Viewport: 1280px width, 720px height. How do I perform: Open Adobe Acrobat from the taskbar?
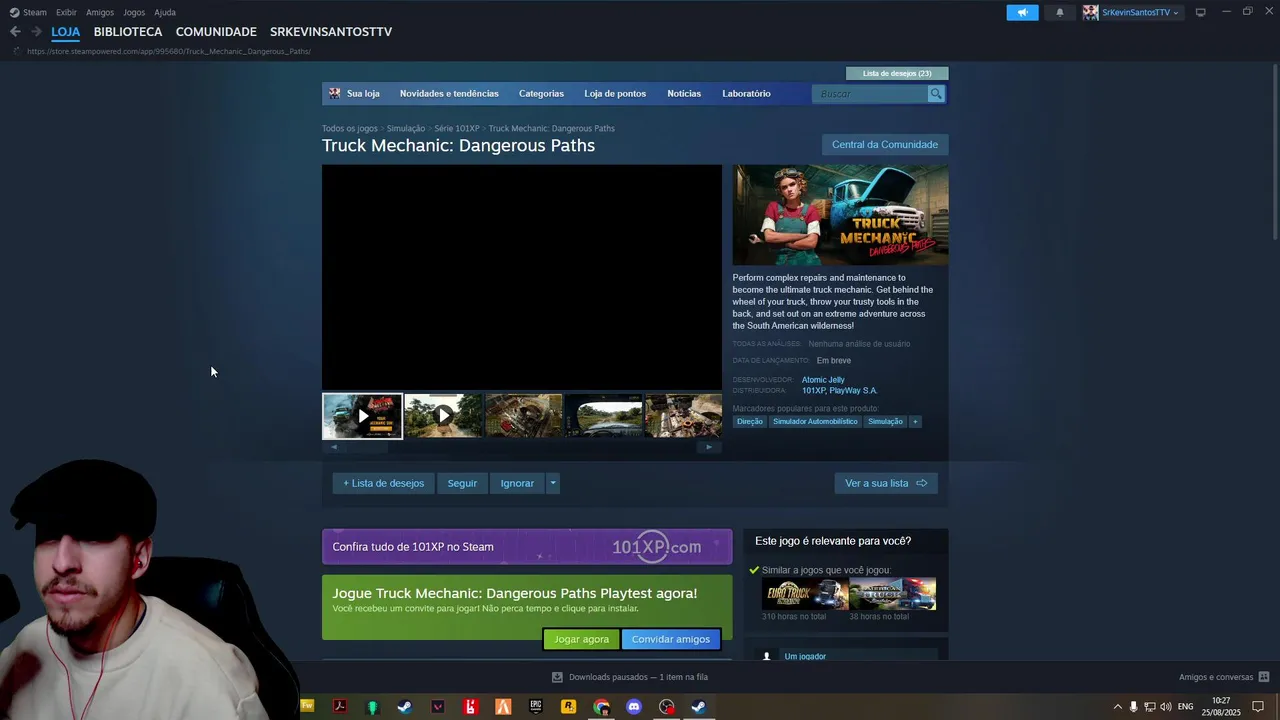click(x=340, y=707)
